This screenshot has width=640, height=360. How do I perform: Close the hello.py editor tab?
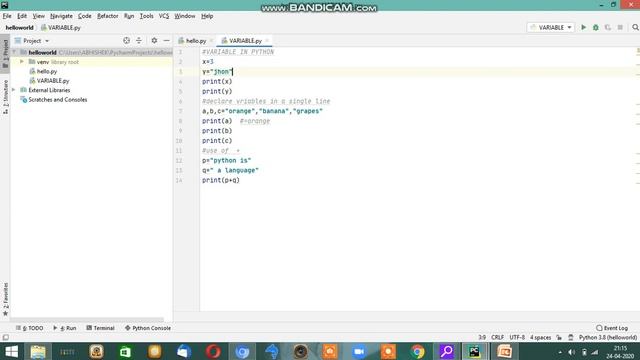point(211,40)
